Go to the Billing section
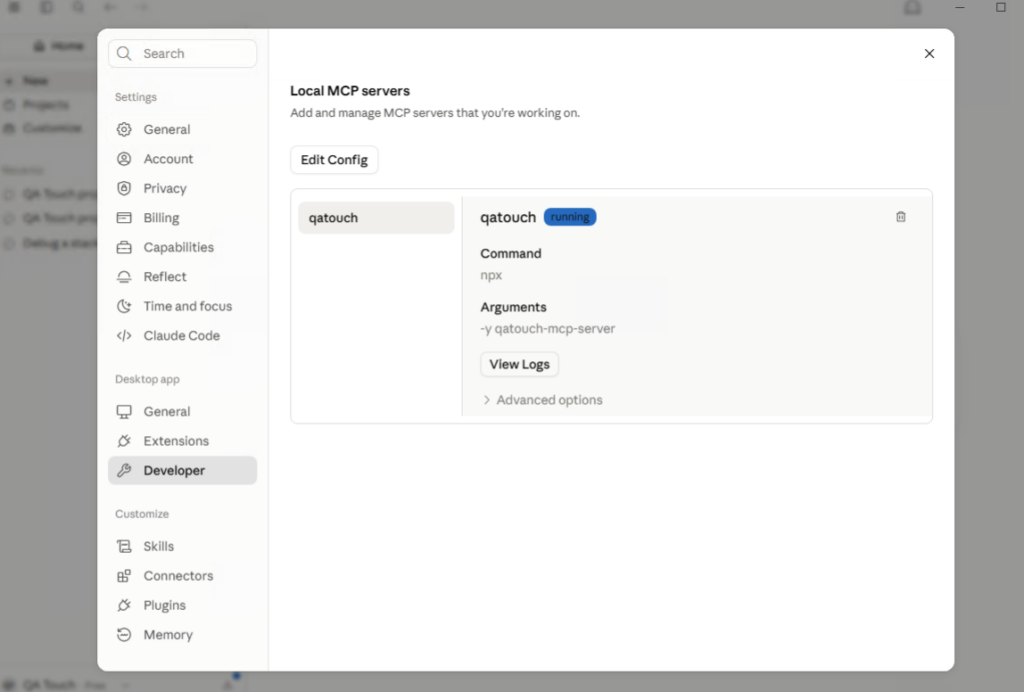The height and width of the screenshot is (692, 1024). 182,217
